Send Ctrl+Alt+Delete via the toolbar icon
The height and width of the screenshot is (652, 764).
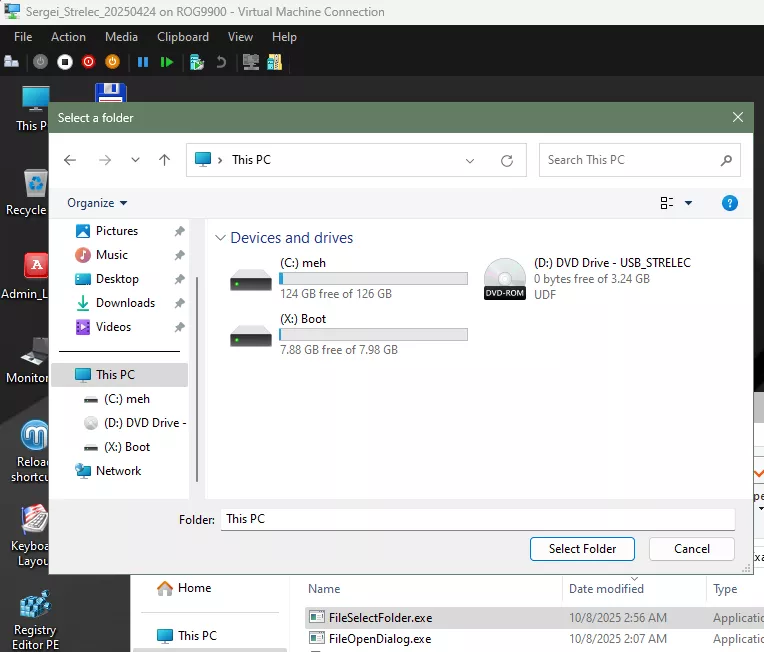12,62
